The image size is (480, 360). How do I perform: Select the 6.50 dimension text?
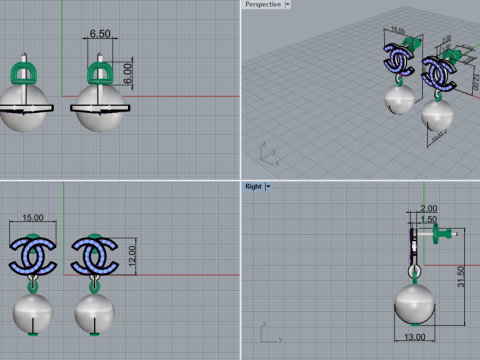(x=100, y=34)
